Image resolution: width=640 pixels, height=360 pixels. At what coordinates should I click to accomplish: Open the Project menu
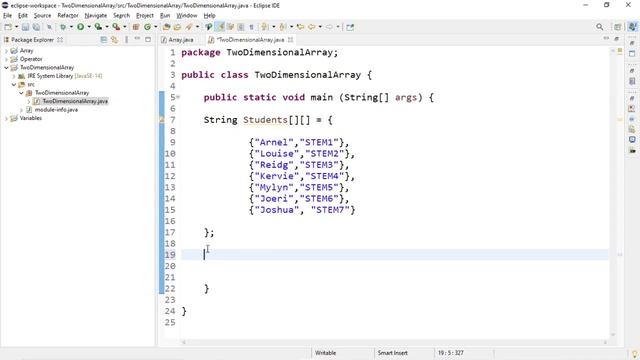point(145,16)
